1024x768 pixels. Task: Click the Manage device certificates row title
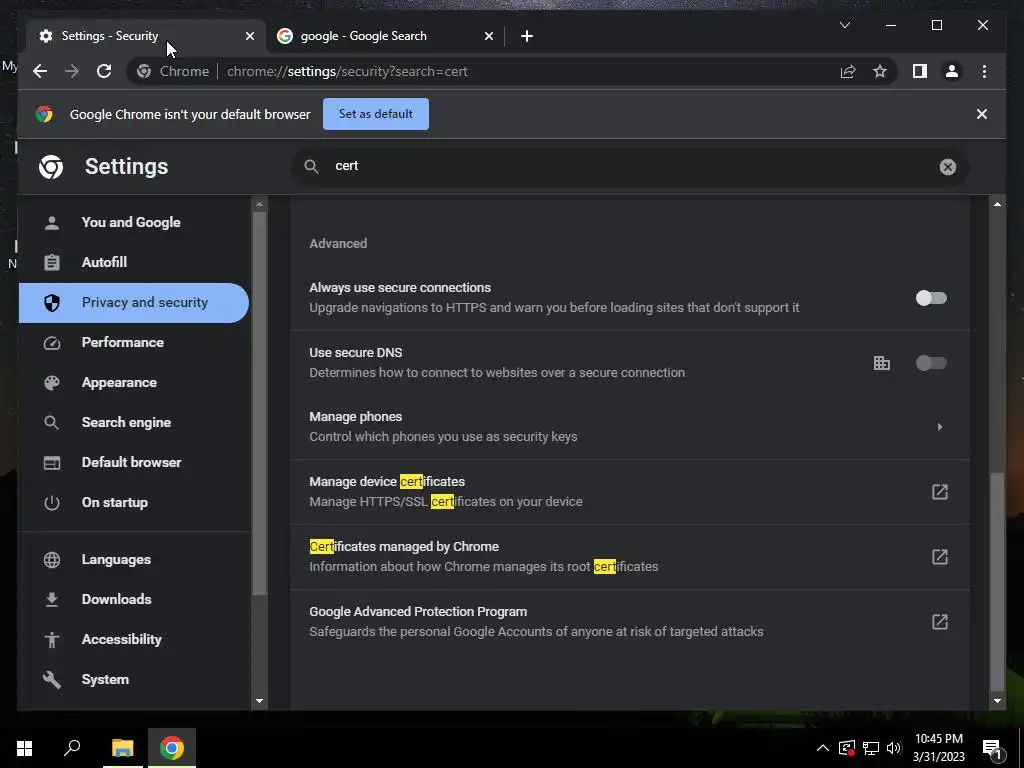pos(387,481)
